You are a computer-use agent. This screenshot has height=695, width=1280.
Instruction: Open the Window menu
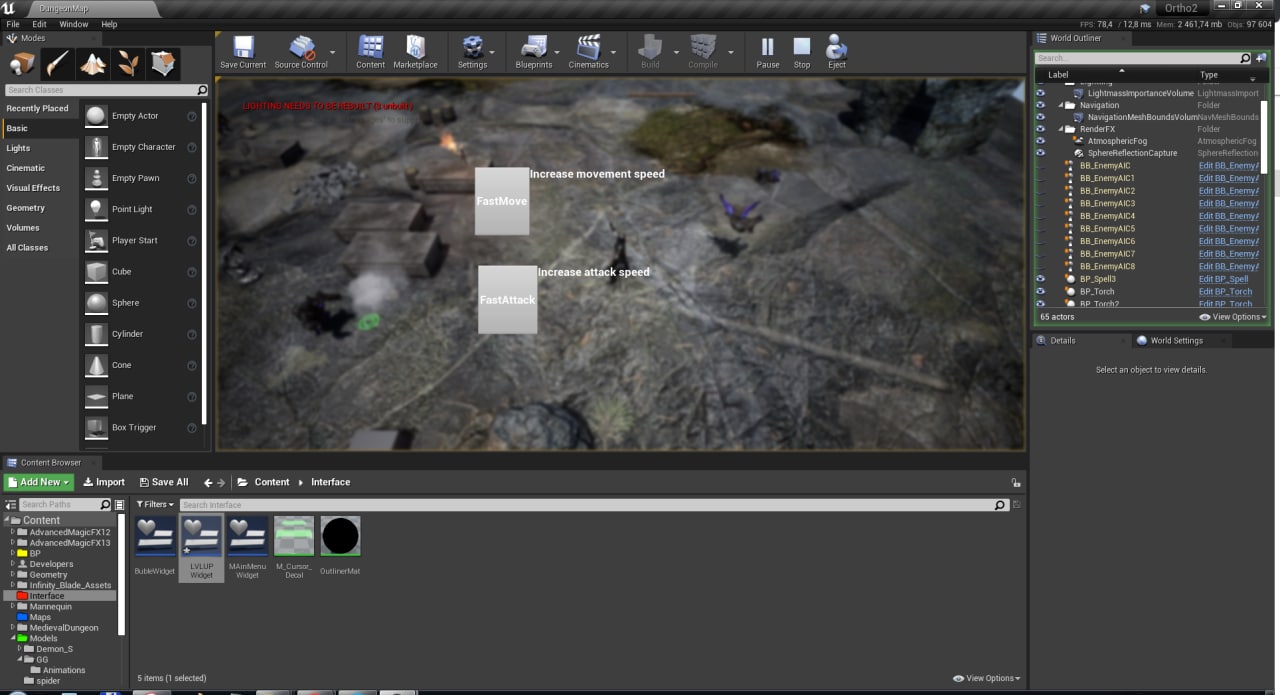point(73,24)
